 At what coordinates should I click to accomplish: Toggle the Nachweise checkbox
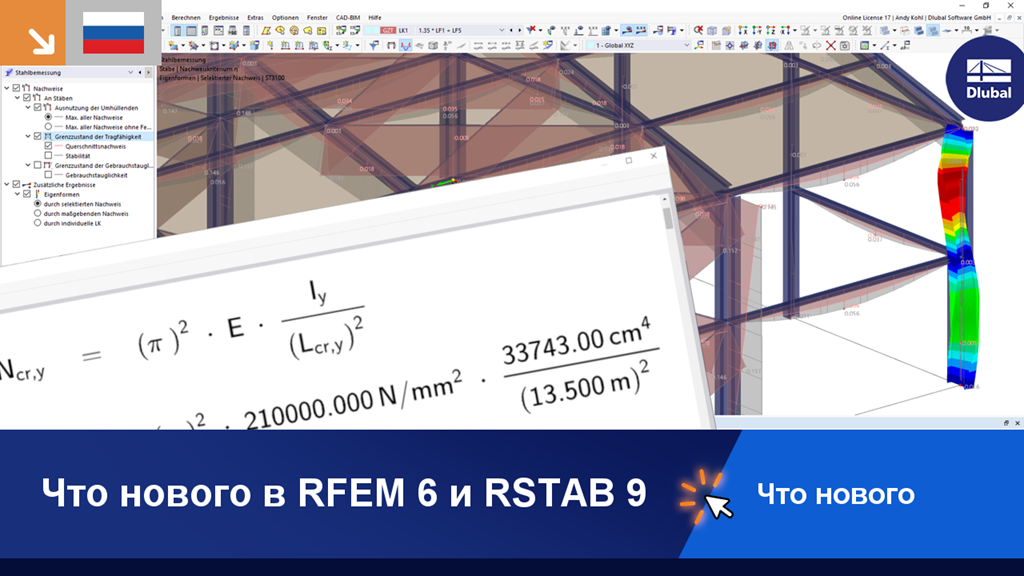[x=16, y=88]
